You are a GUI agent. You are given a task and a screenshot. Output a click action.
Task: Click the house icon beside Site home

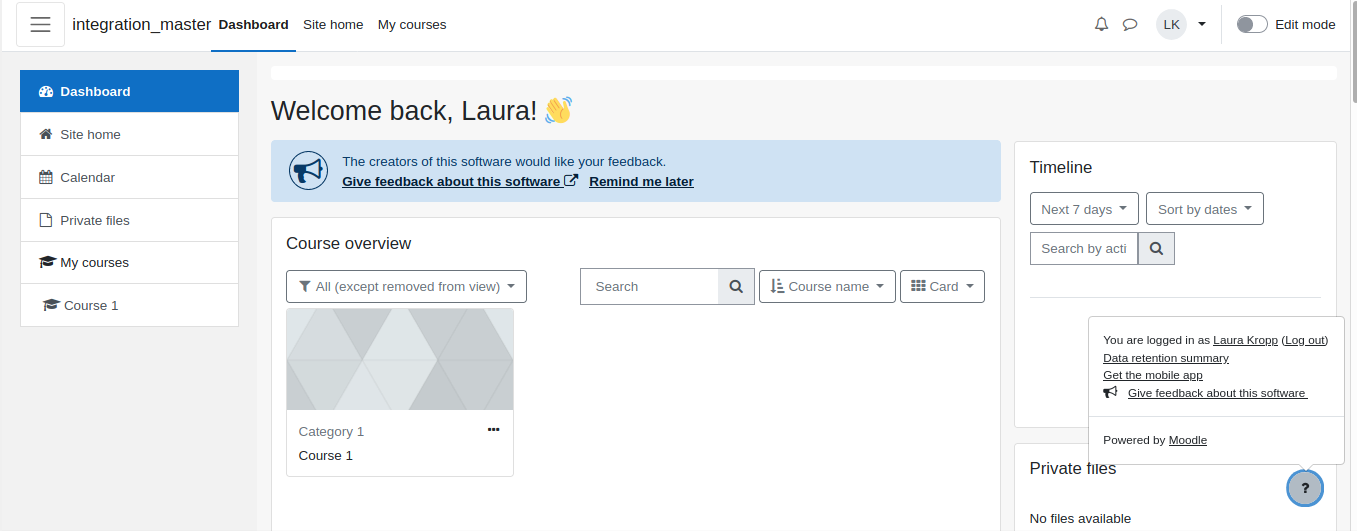(46, 134)
